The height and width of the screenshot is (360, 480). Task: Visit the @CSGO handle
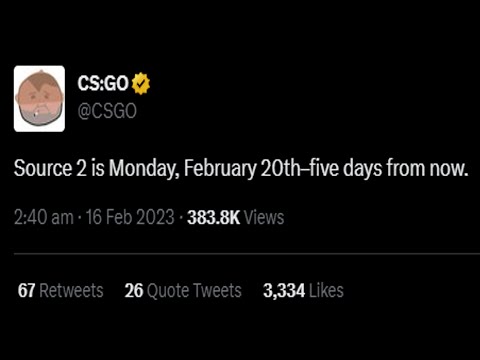pos(107,111)
